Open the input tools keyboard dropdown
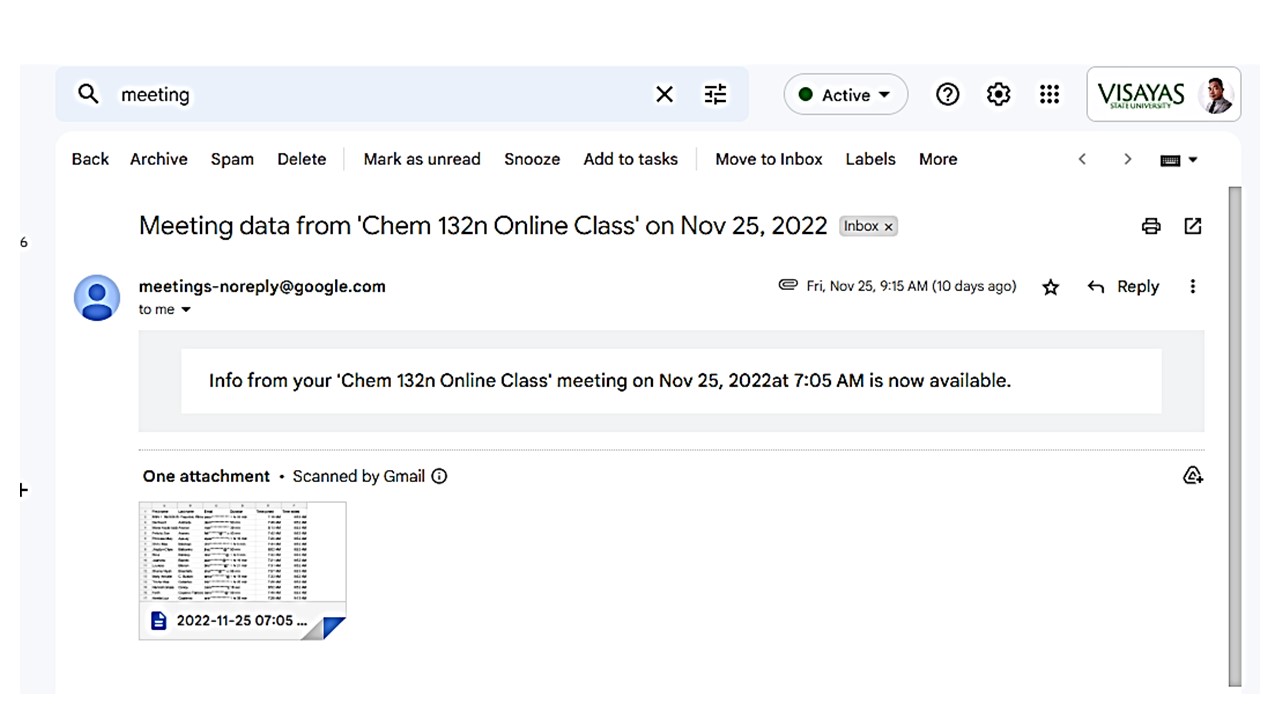This screenshot has width=1280, height=720. (x=1179, y=160)
